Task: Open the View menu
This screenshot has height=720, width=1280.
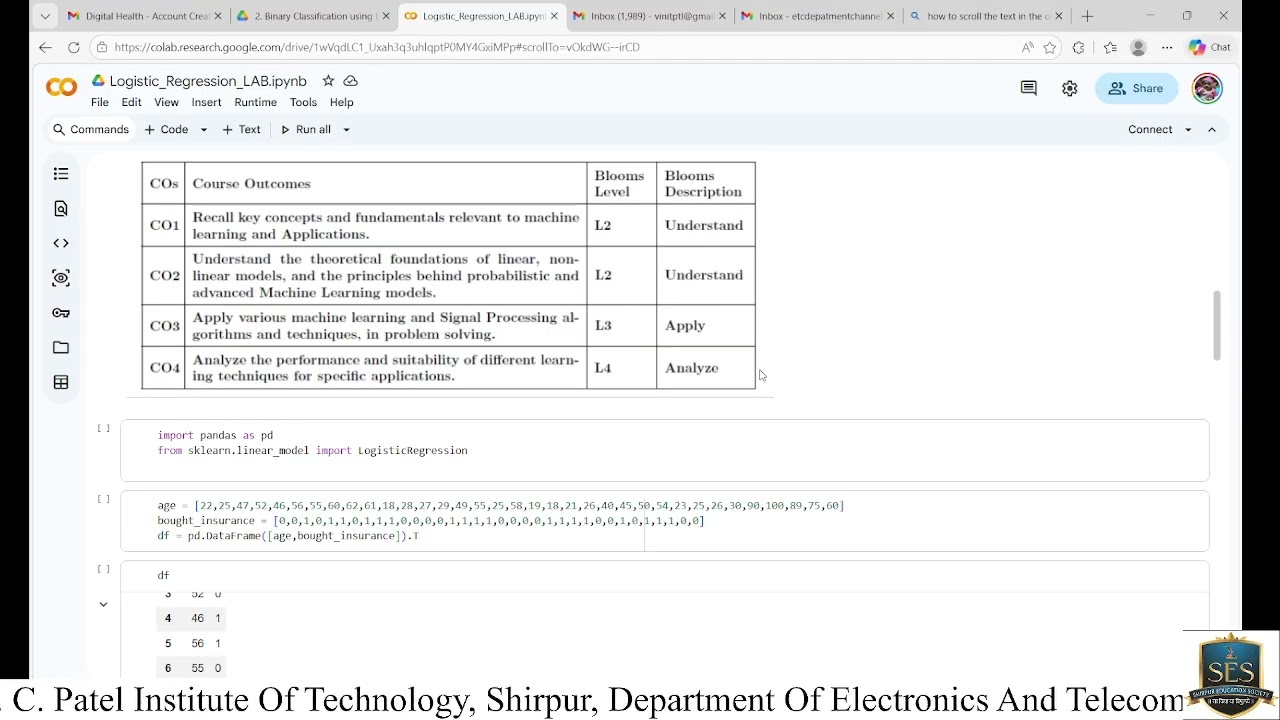Action: 166,102
